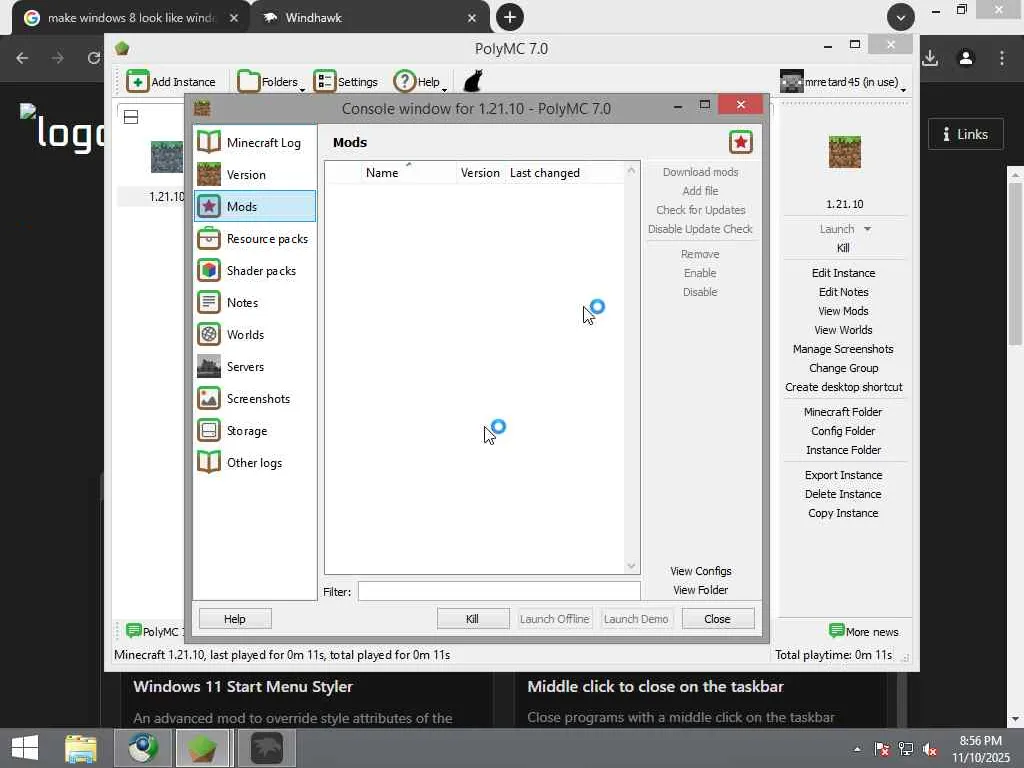The image size is (1024, 768).
Task: Click the PolyMC Settings toolbar icon
Action: pos(325,82)
